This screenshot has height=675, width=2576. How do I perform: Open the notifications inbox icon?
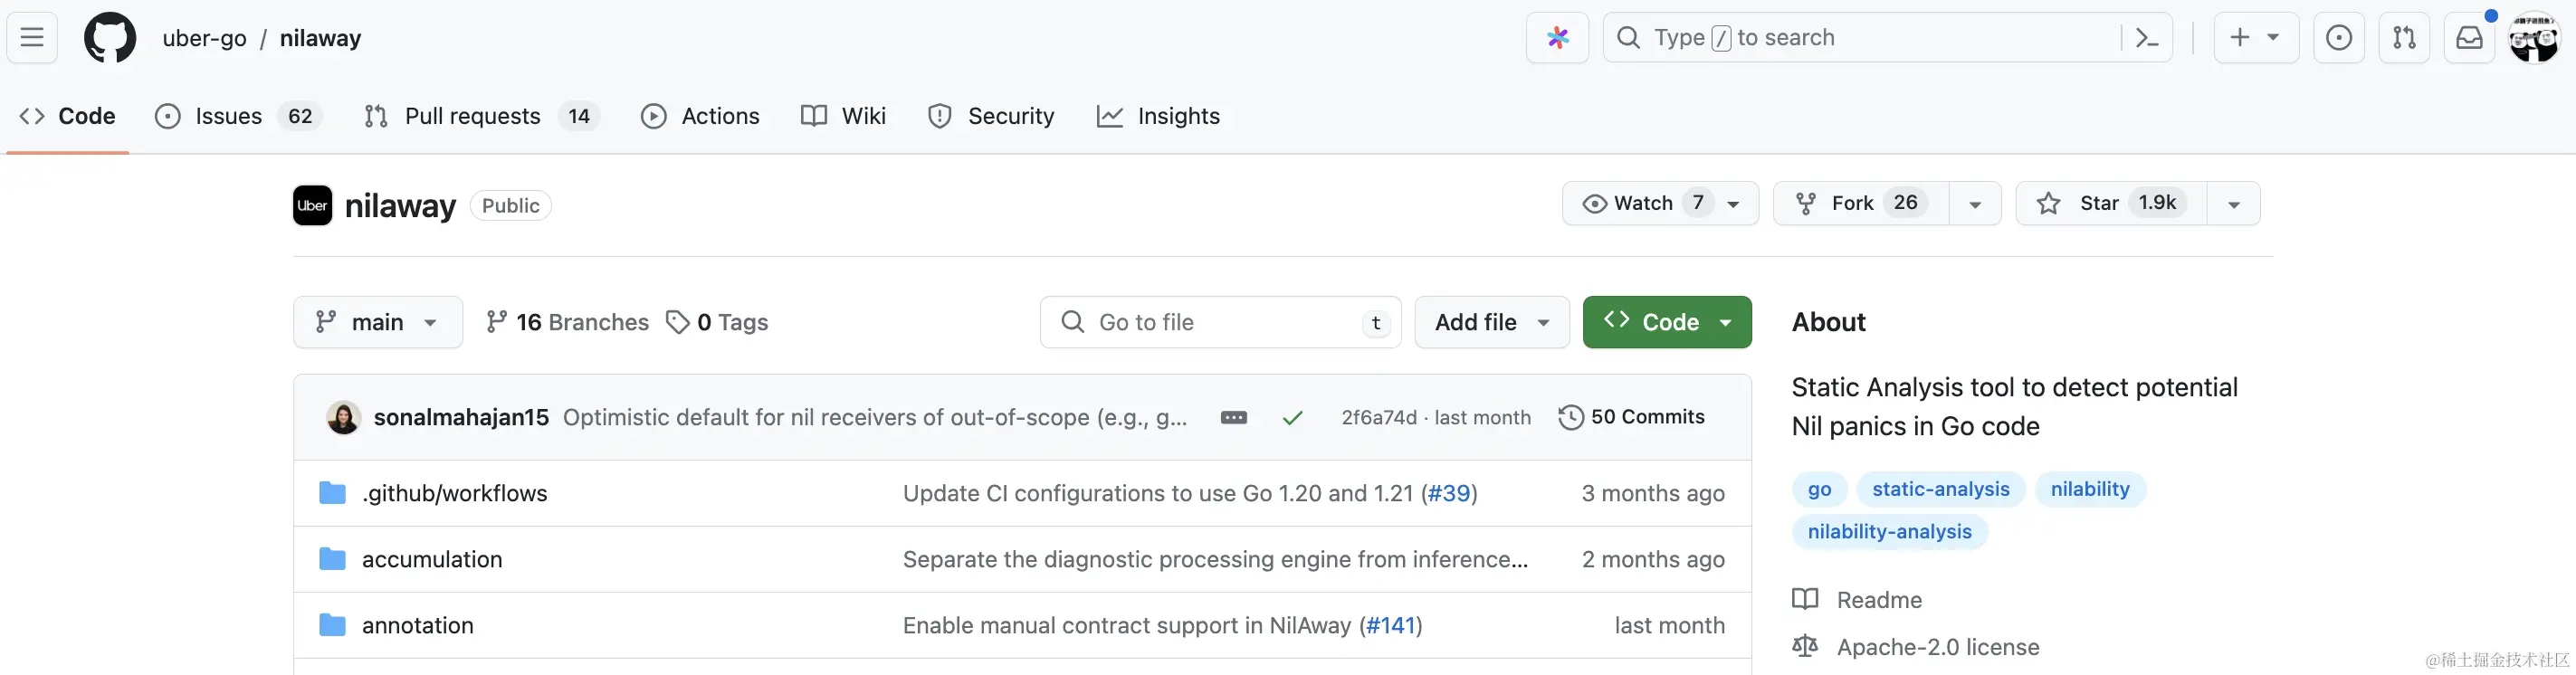coord(2469,38)
